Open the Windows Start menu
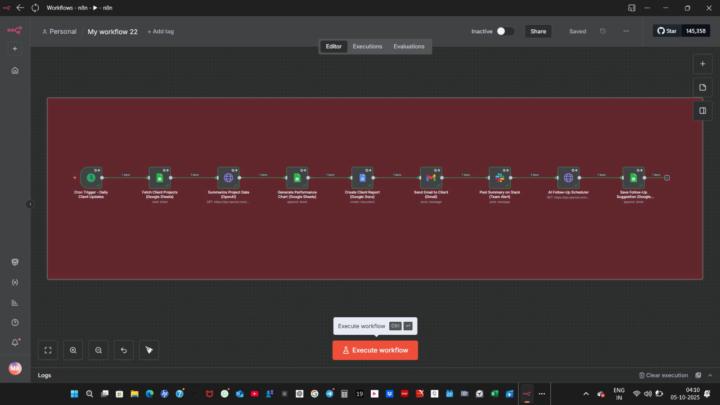This screenshot has width=720, height=405. [74, 394]
